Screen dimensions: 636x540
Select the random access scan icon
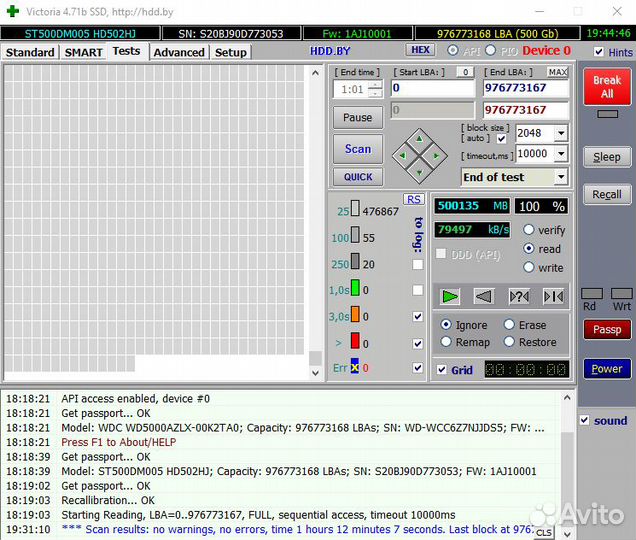coord(519,296)
